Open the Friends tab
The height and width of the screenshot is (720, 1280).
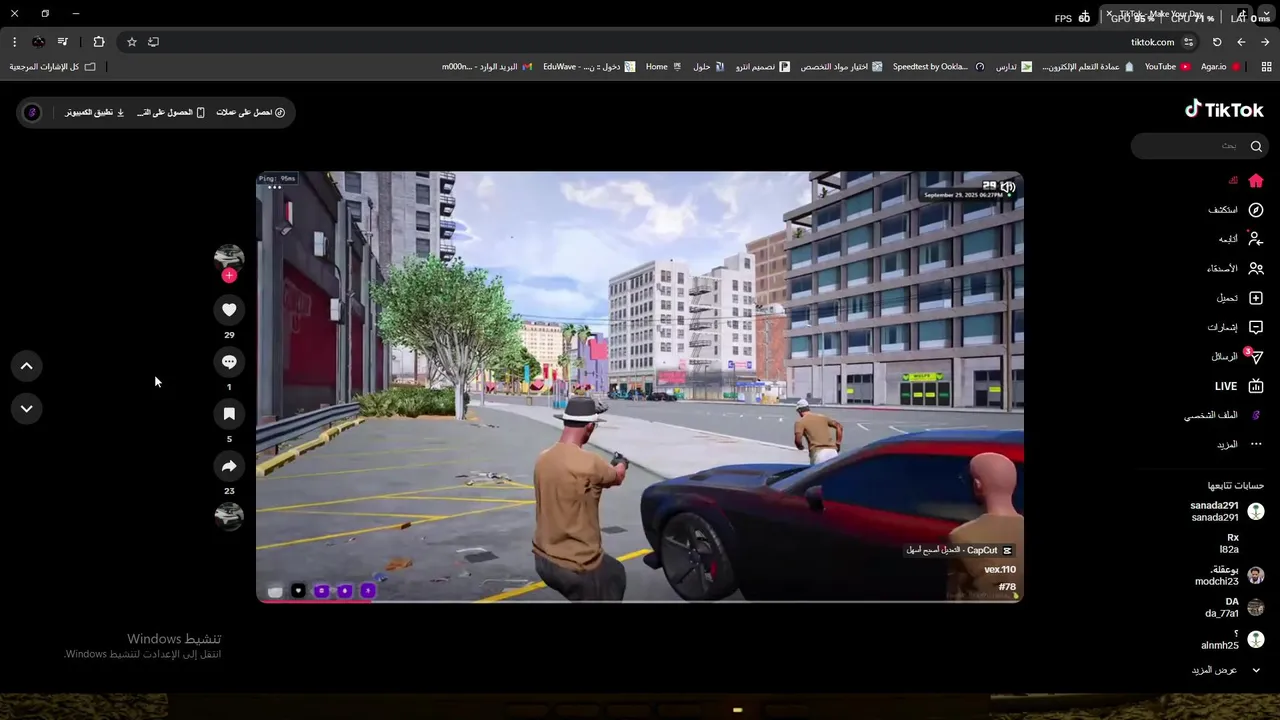(x=1235, y=268)
